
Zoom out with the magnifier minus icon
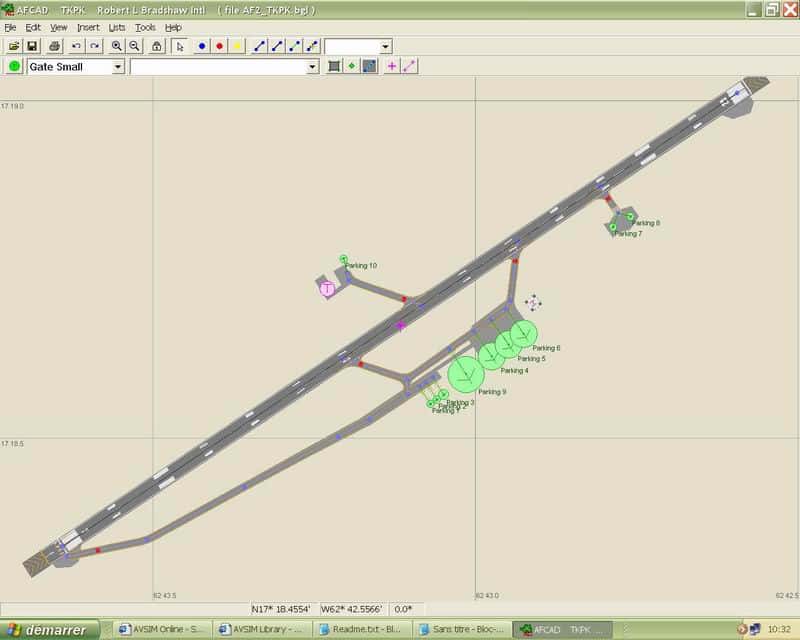[x=134, y=46]
